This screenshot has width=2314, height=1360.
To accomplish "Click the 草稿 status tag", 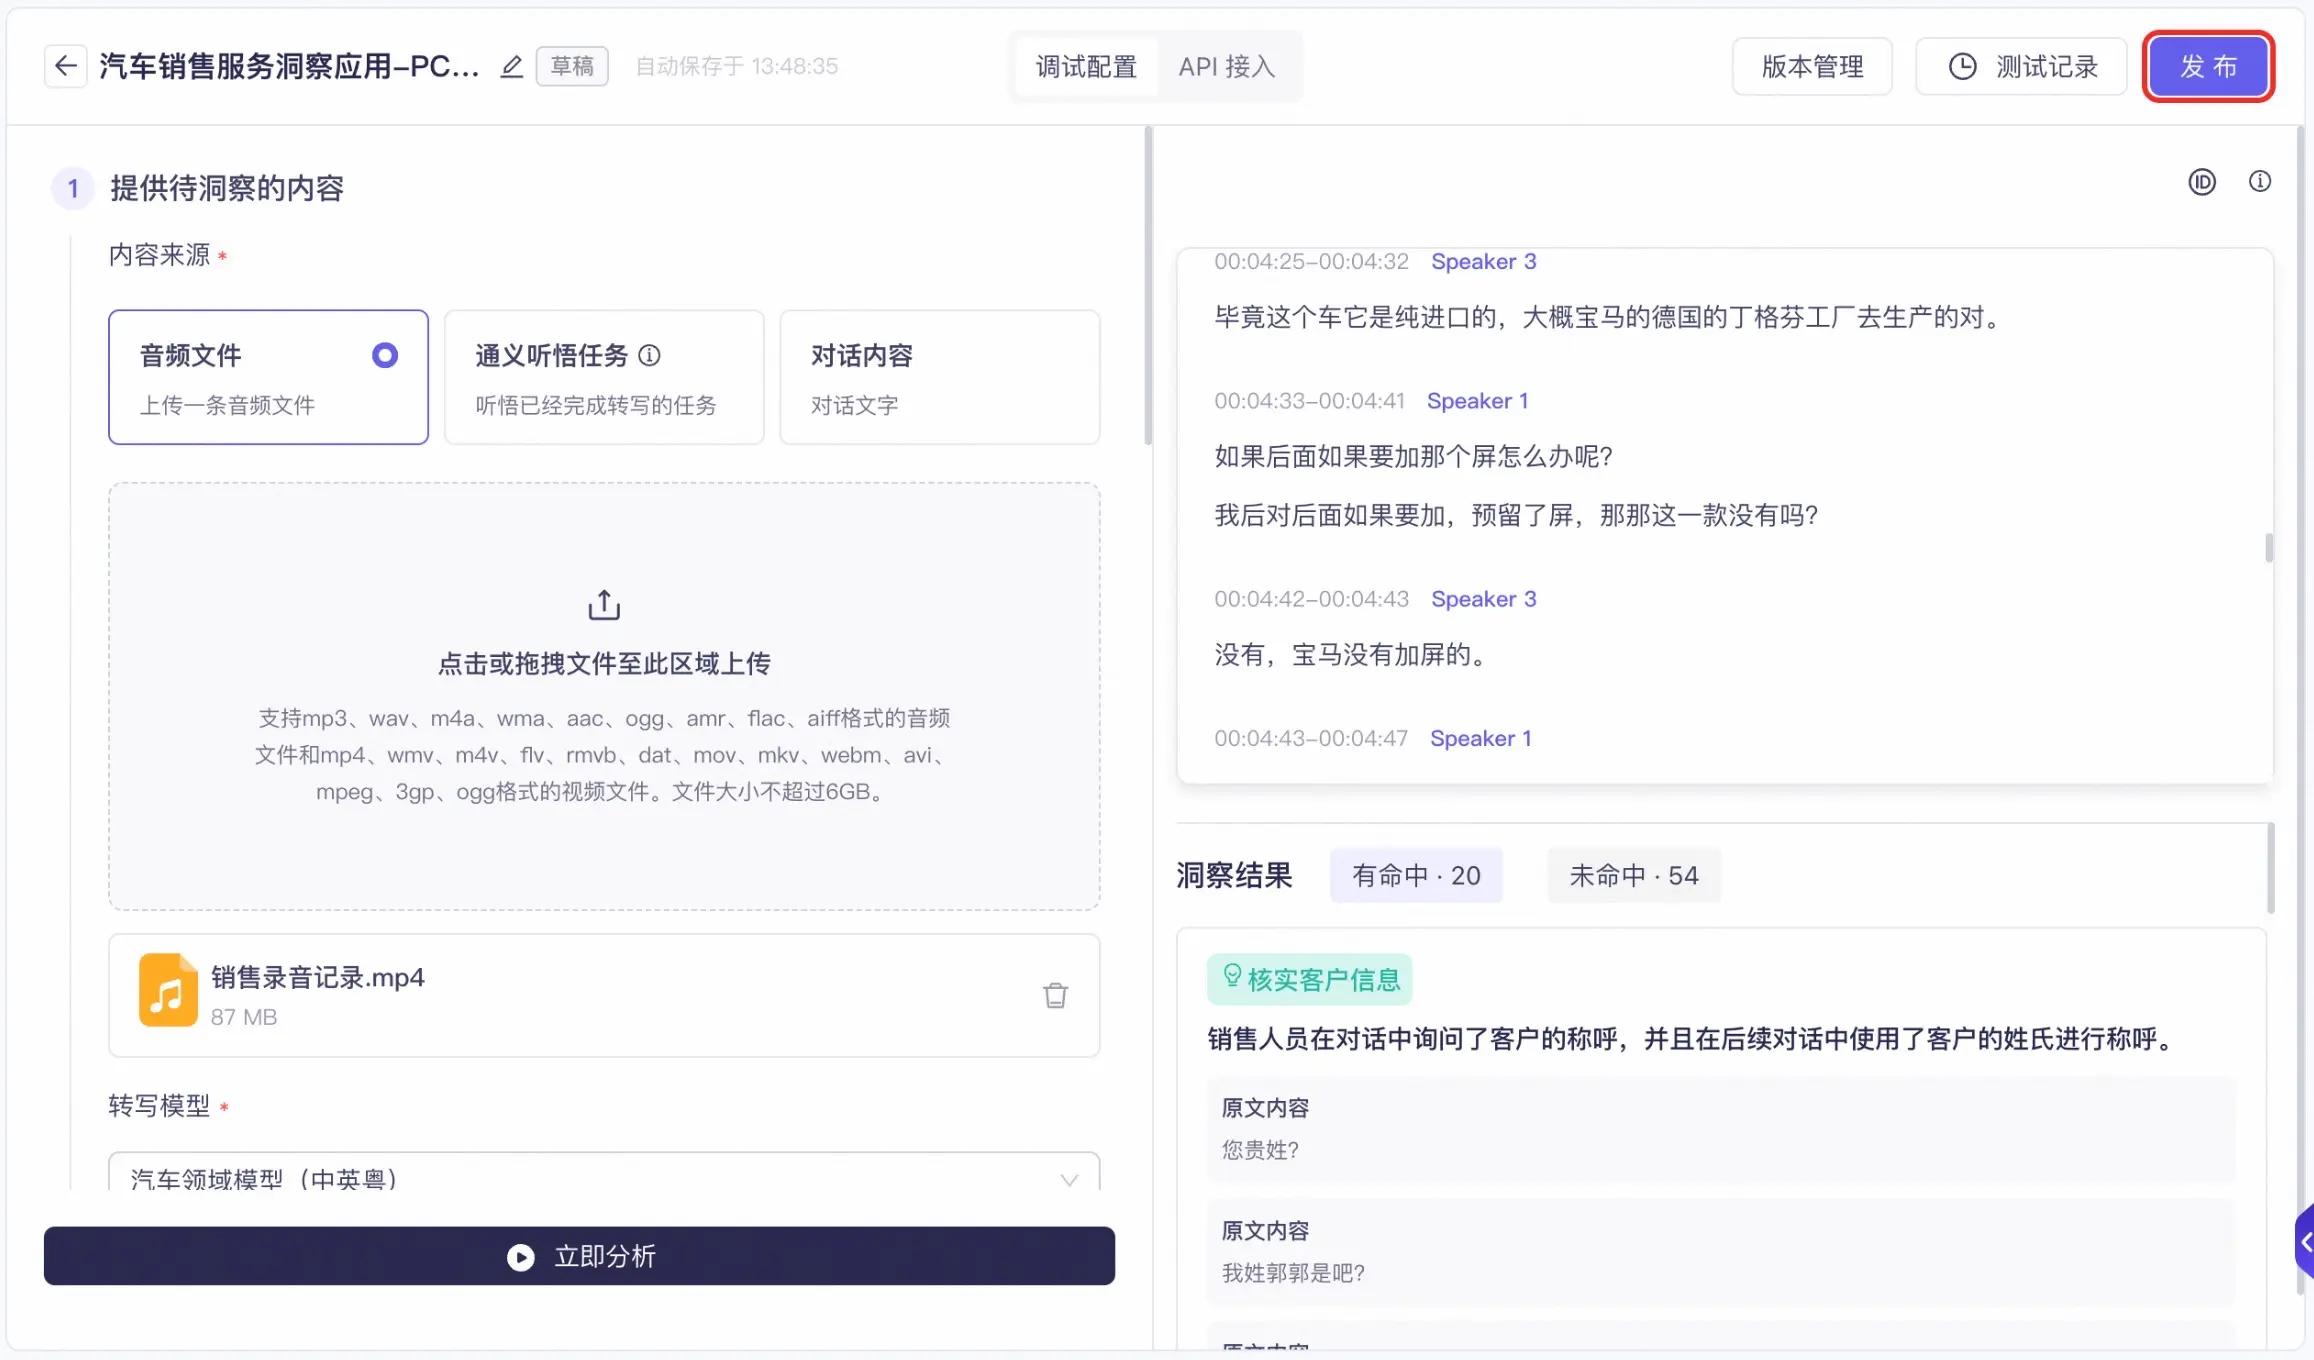I will 572,67.
